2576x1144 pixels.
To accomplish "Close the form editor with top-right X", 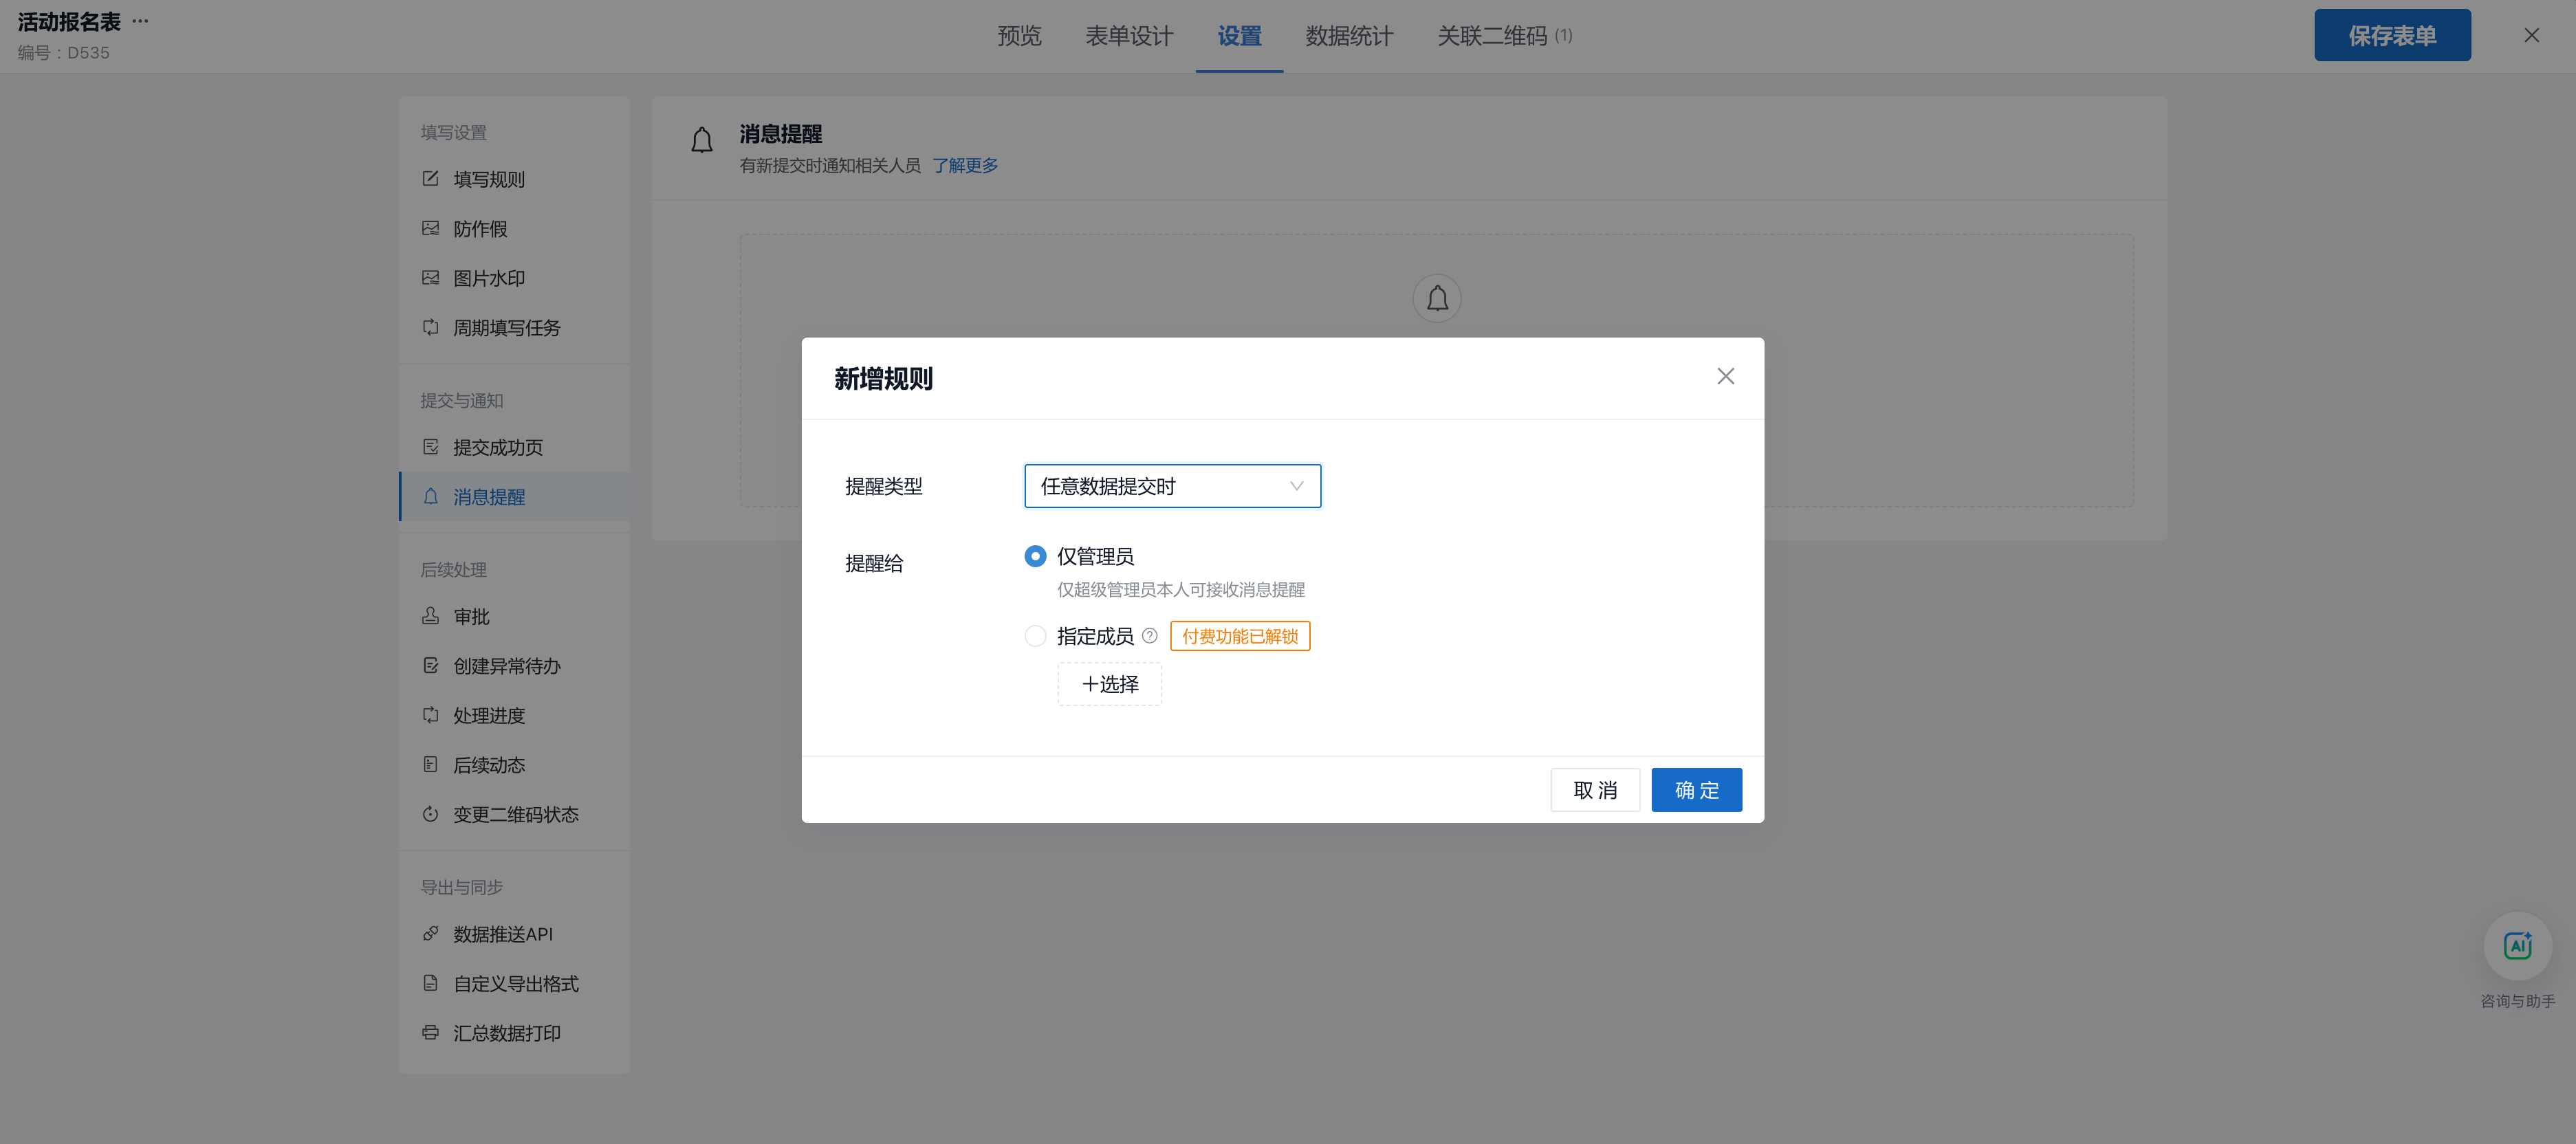I will [x=2531, y=36].
